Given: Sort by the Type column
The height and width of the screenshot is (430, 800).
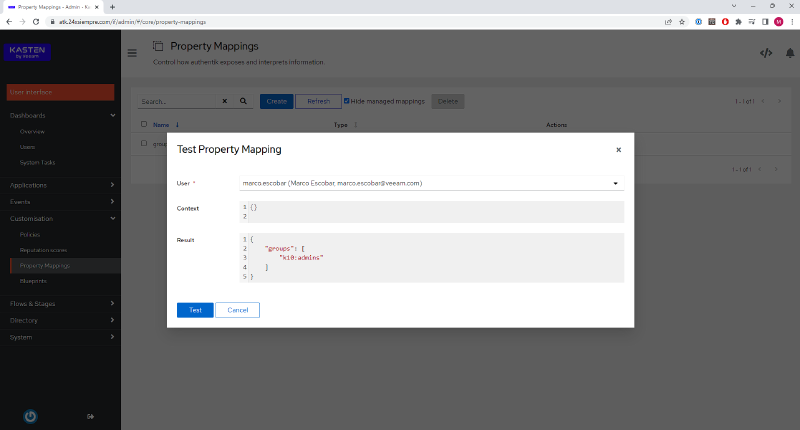Looking at the screenshot, I should (x=345, y=124).
